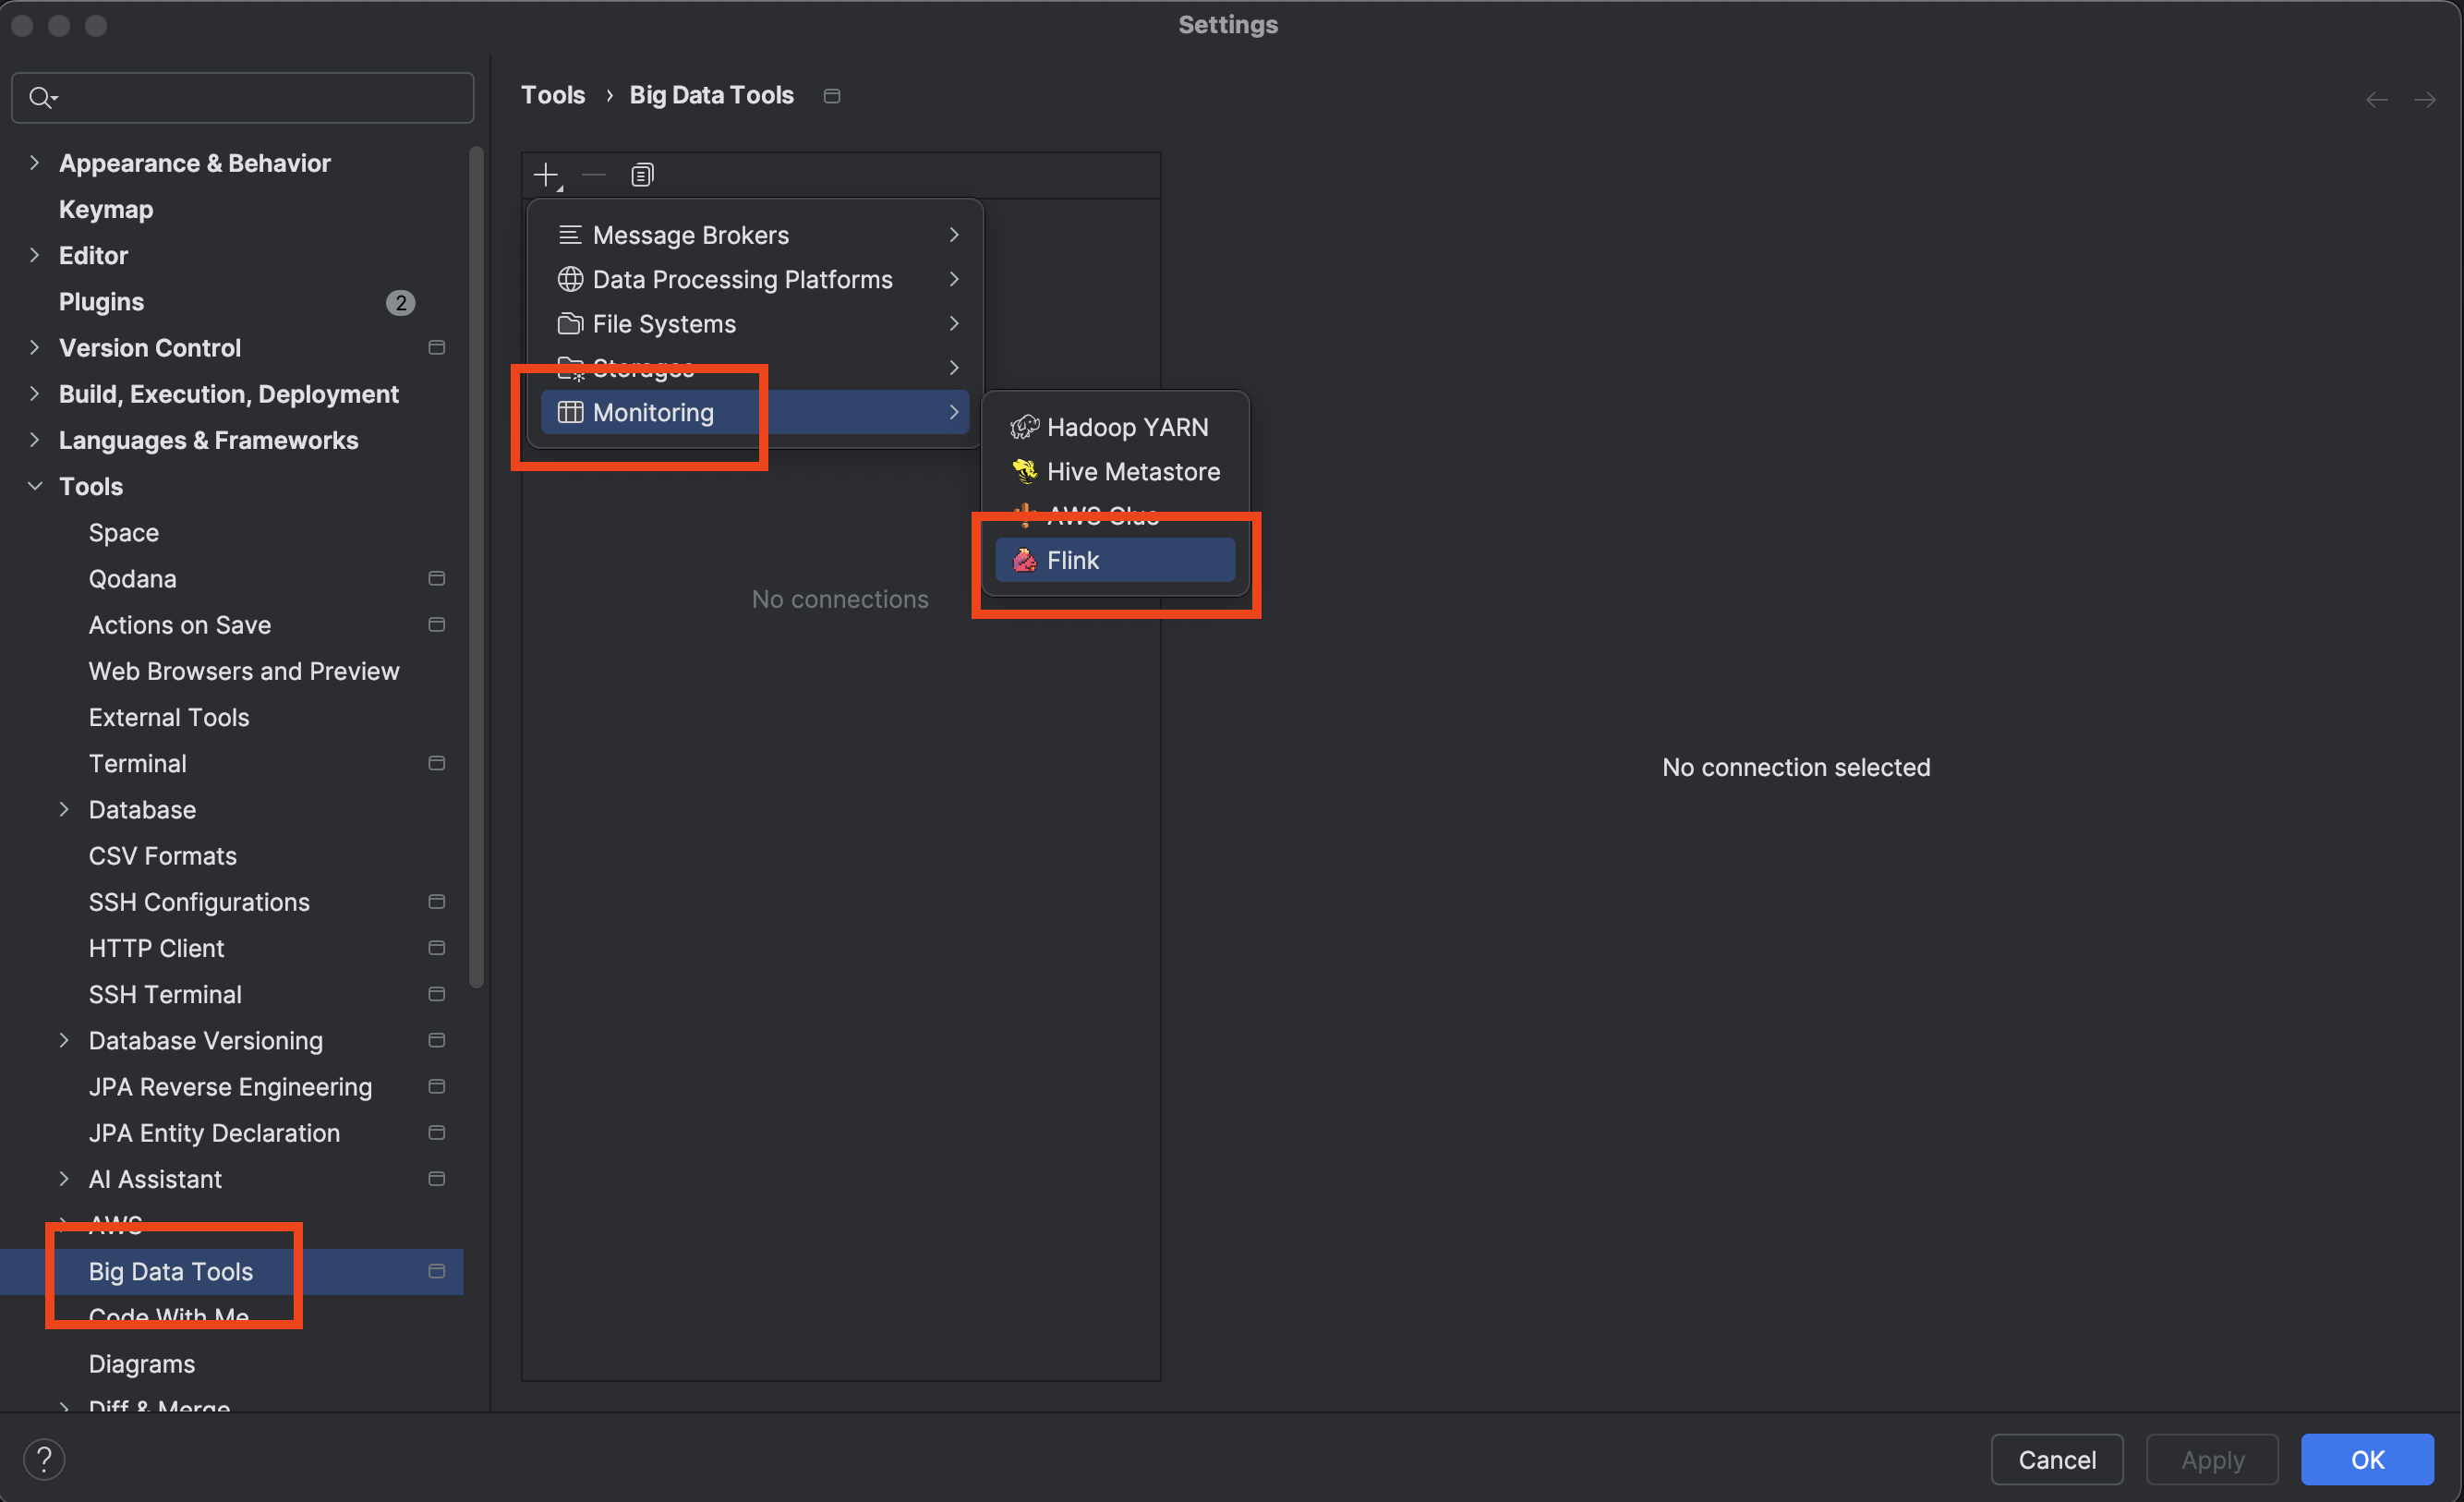The height and width of the screenshot is (1502, 2464).
Task: Click the Hive Metastore icon
Action: 1022,470
